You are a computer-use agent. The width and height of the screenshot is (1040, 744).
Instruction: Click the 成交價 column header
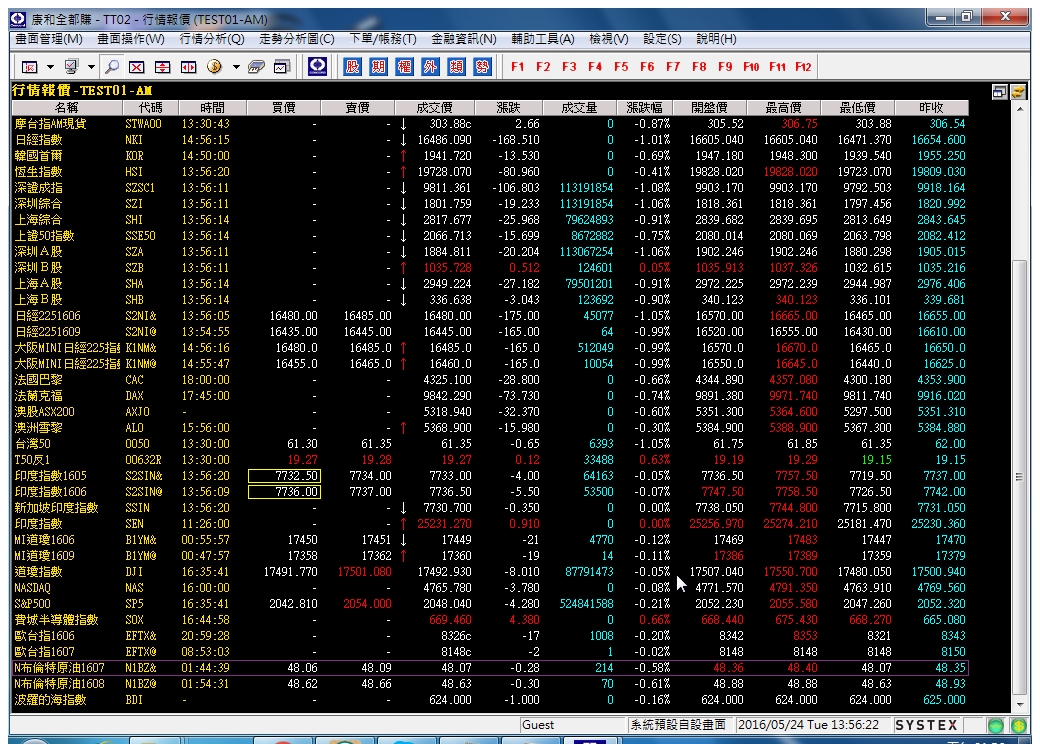pos(434,107)
